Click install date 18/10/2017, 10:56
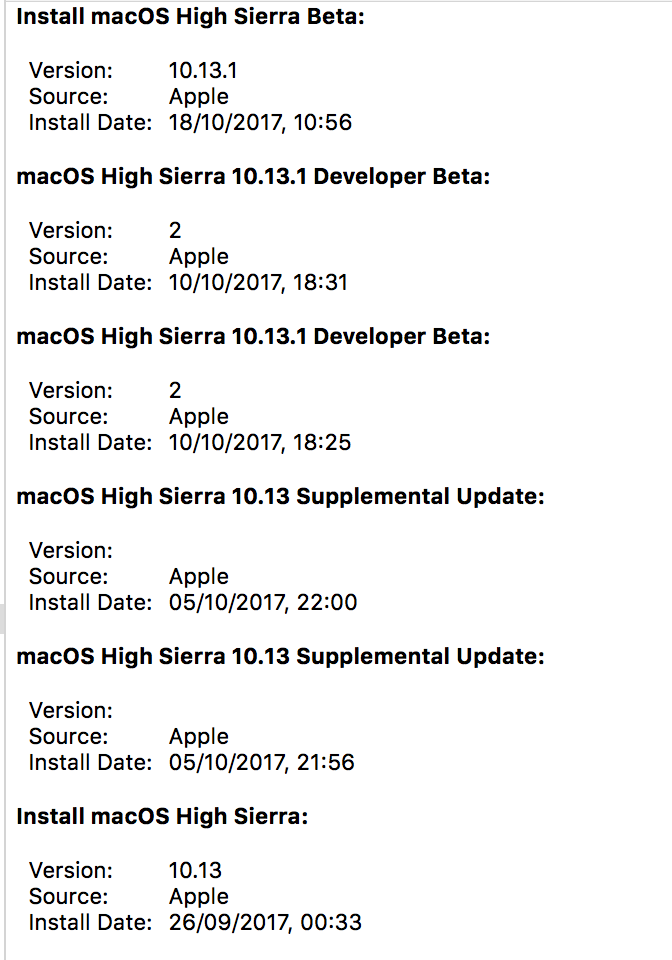The width and height of the screenshot is (672, 960). tap(260, 122)
